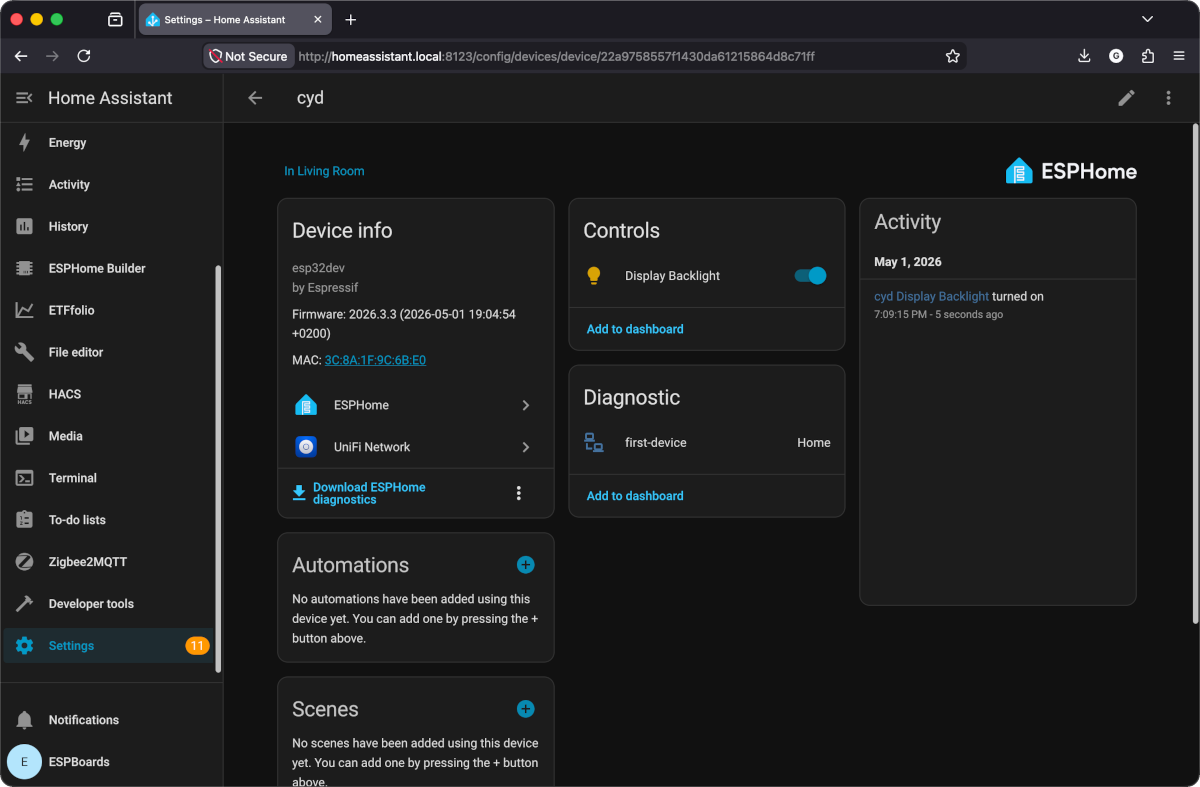The width and height of the screenshot is (1200, 787).
Task: Expand the ESPHome integration row chevron
Action: [x=526, y=405]
